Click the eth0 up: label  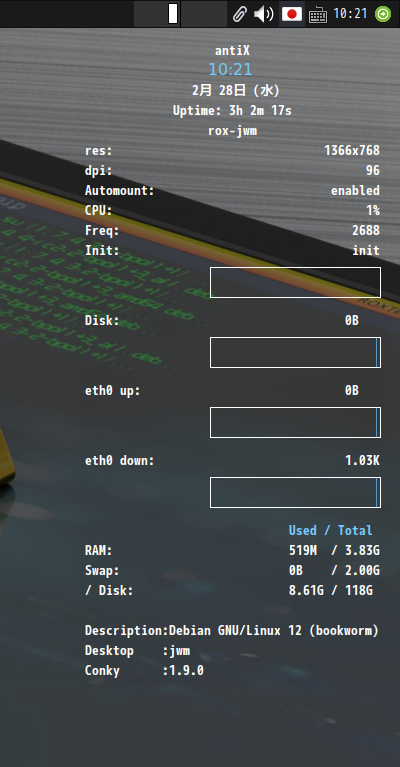click(112, 391)
